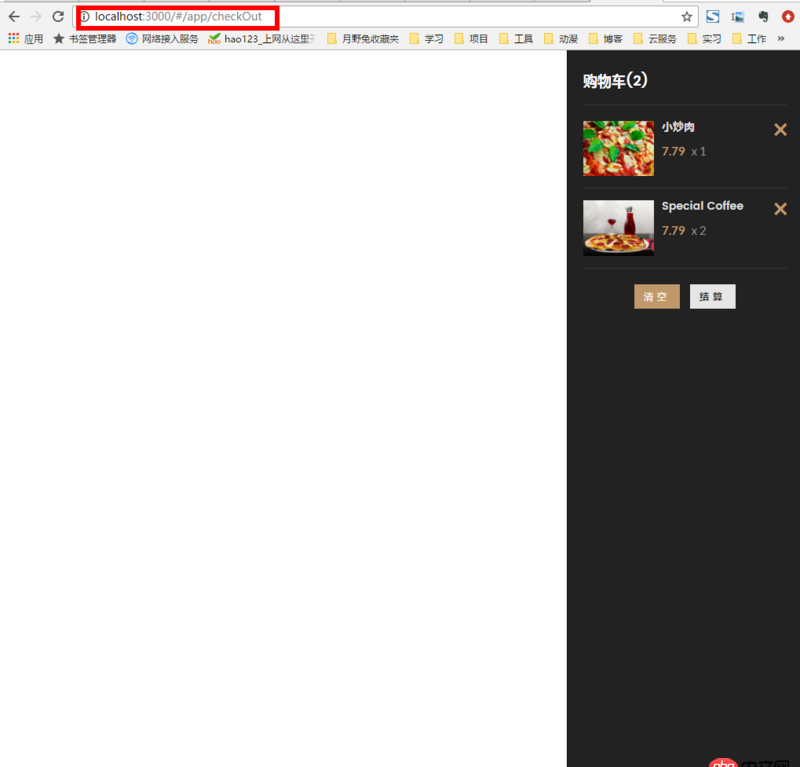Open the hao123 bookmark

262,39
